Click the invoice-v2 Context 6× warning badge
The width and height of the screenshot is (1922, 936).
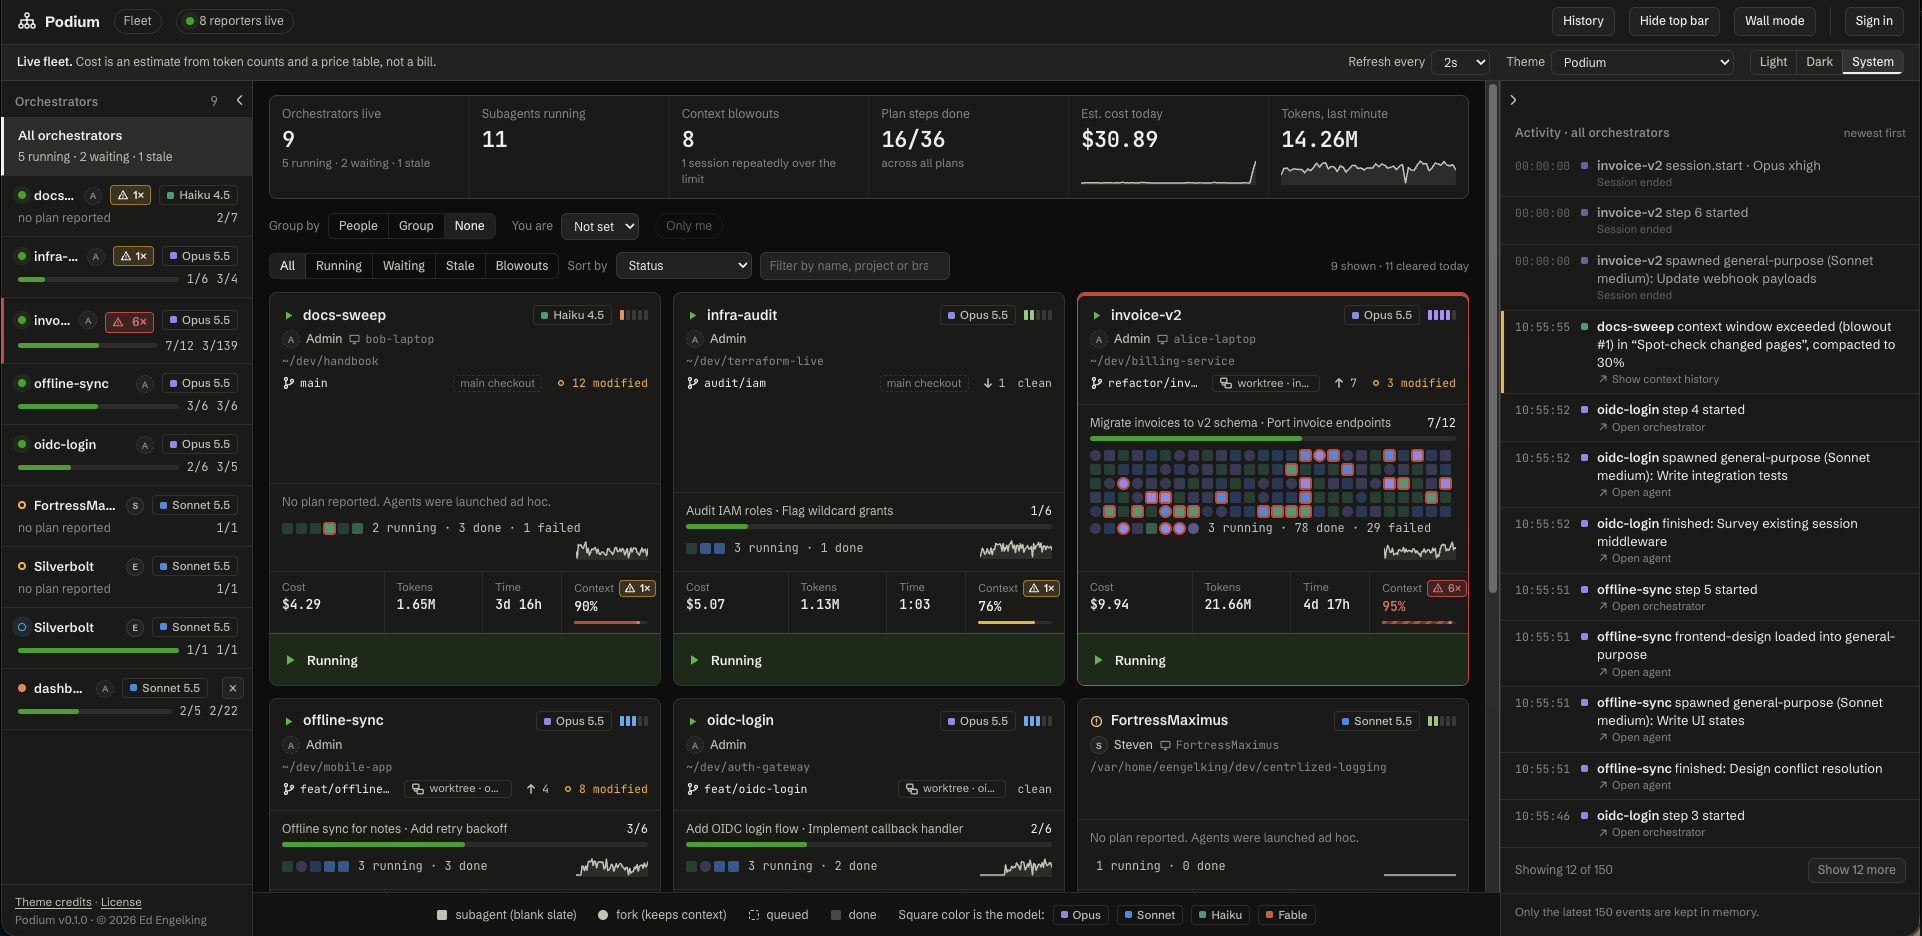pyautogui.click(x=1446, y=589)
